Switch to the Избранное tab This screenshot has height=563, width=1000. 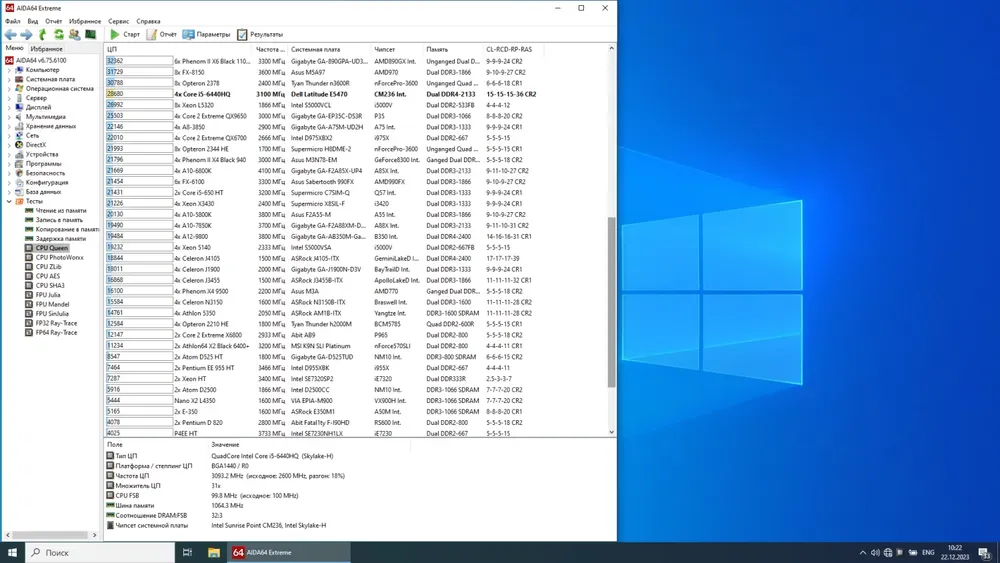coord(46,48)
